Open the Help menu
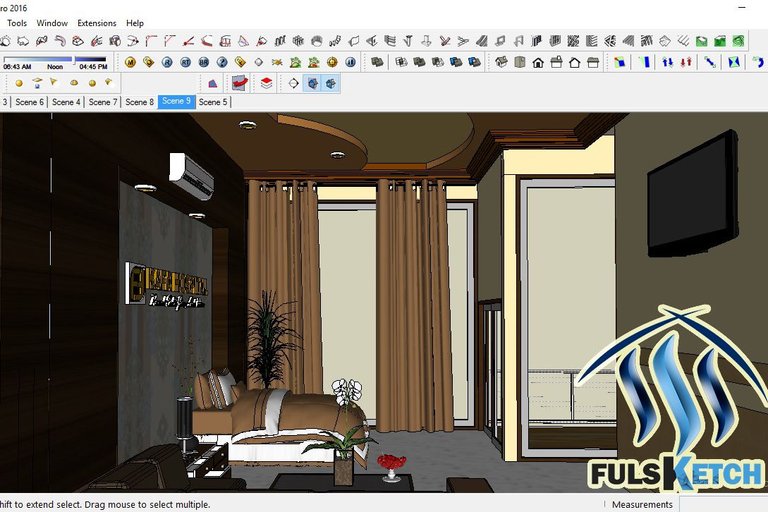 pos(135,23)
